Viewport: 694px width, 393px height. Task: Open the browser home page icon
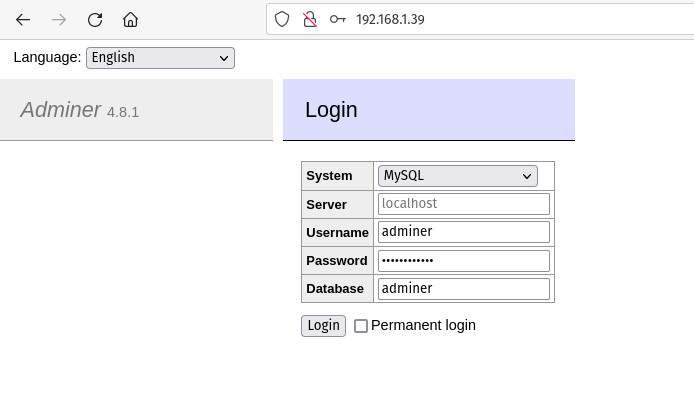pos(131,19)
